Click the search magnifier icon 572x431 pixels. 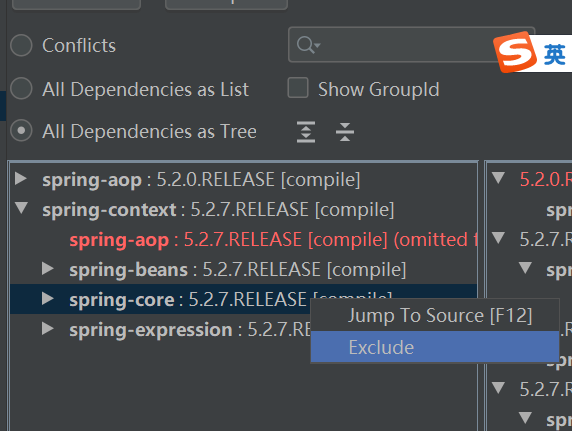coord(308,45)
